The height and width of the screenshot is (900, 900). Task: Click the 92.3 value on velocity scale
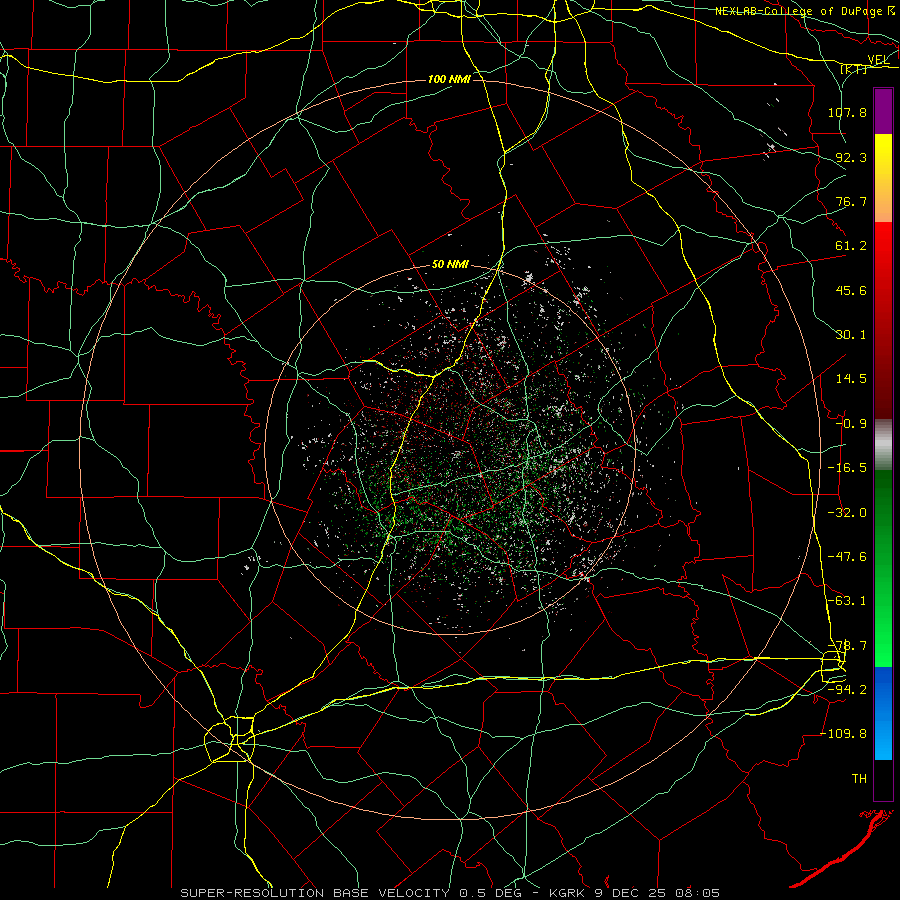pos(851,157)
